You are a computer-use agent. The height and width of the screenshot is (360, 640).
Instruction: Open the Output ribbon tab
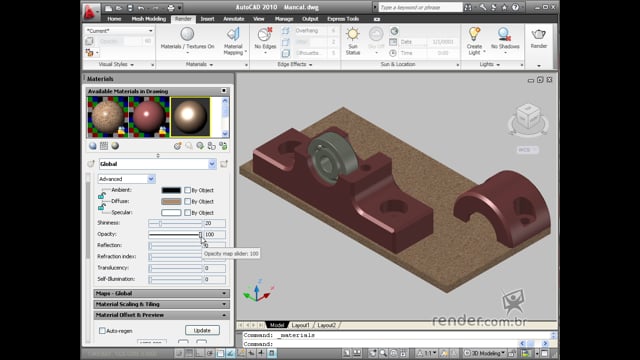coord(310,19)
